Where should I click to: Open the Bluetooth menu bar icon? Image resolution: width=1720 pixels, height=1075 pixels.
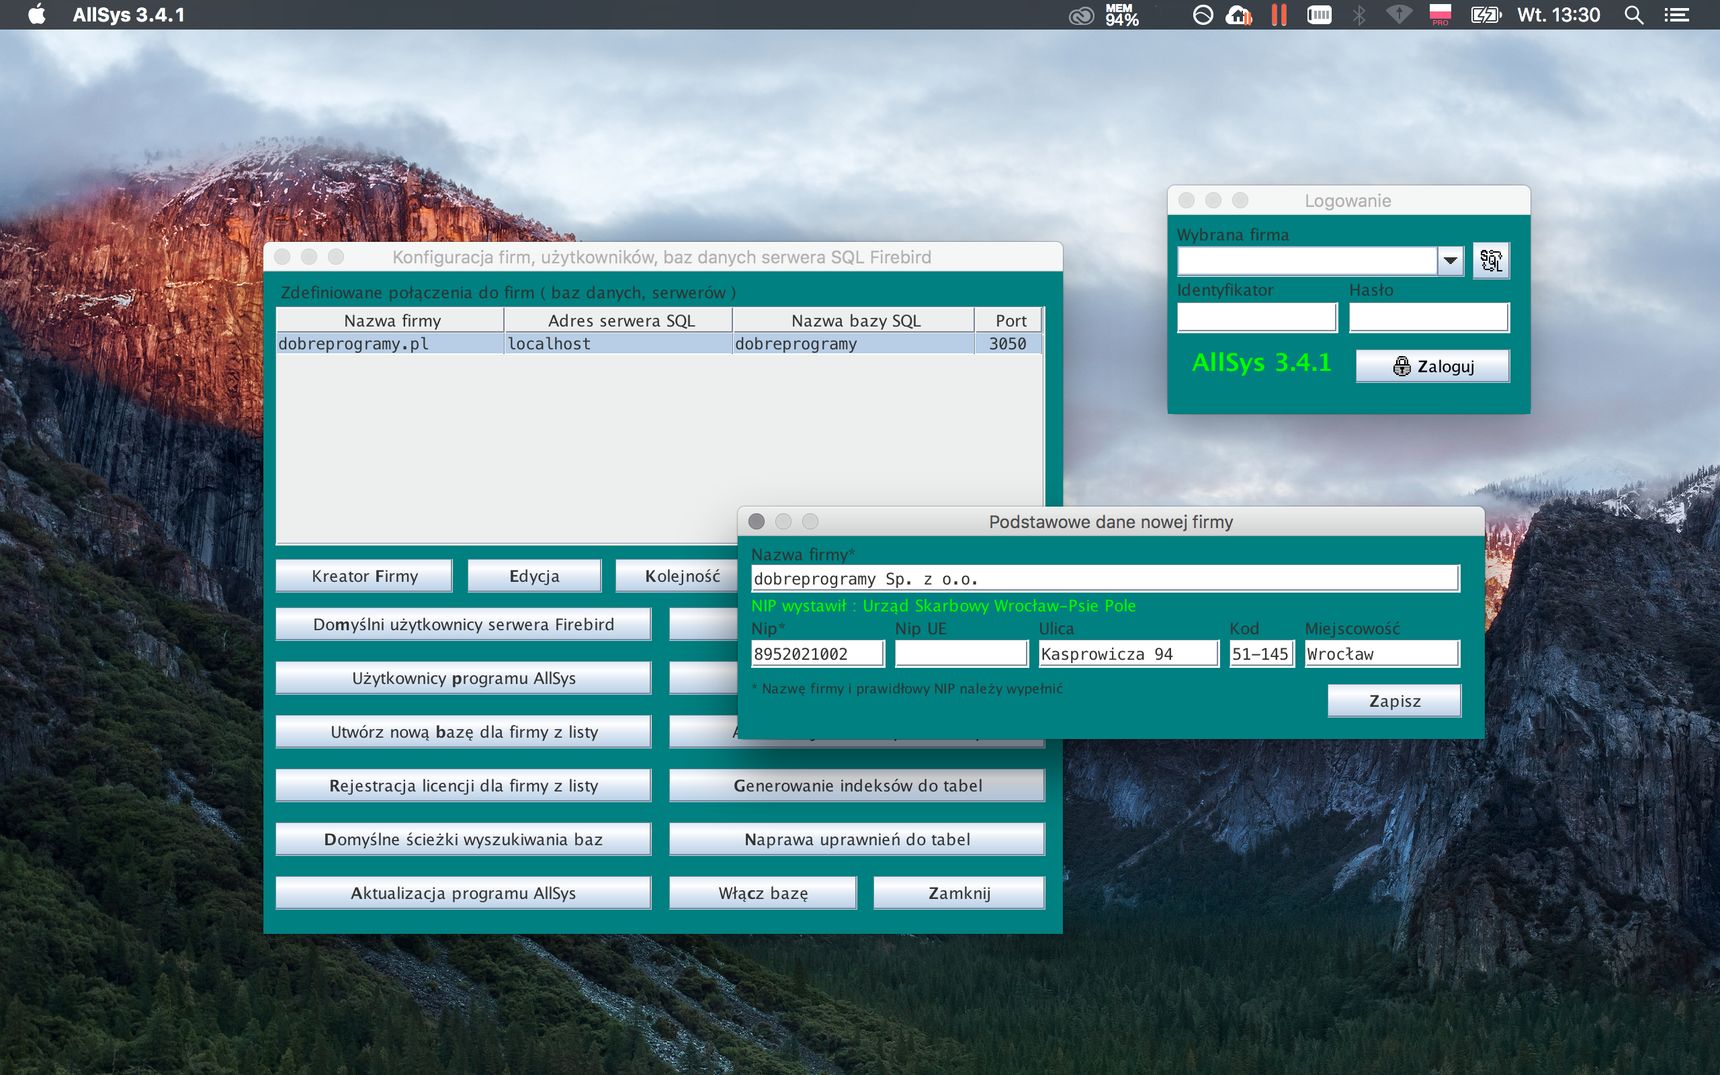1359,15
